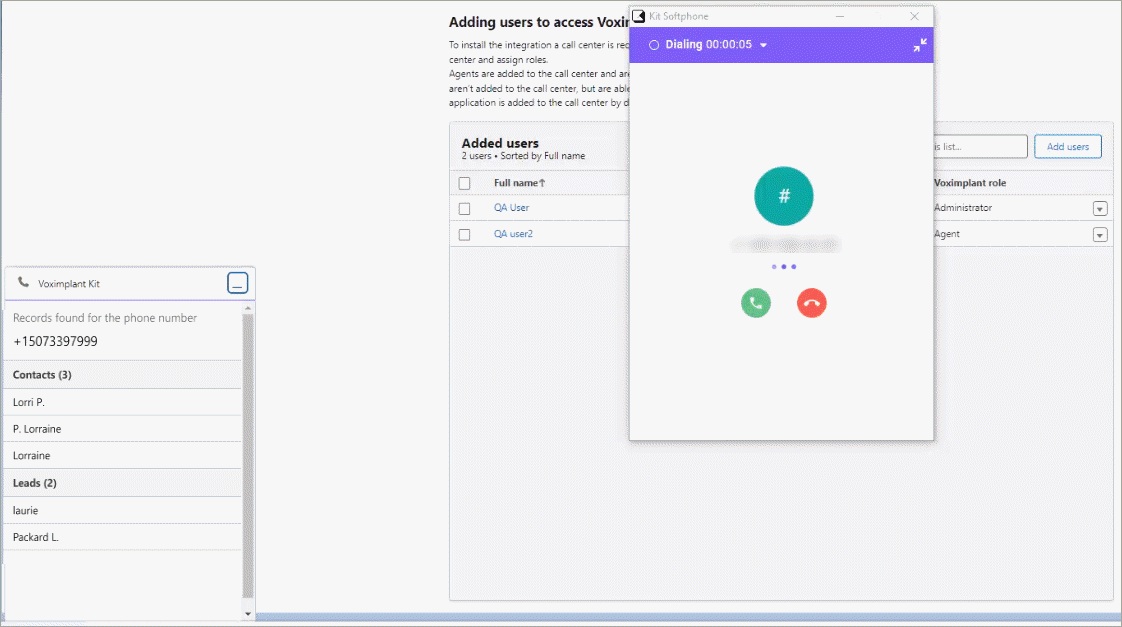This screenshot has width=1122, height=627.
Task: Open lead laurie
Action: coord(123,510)
